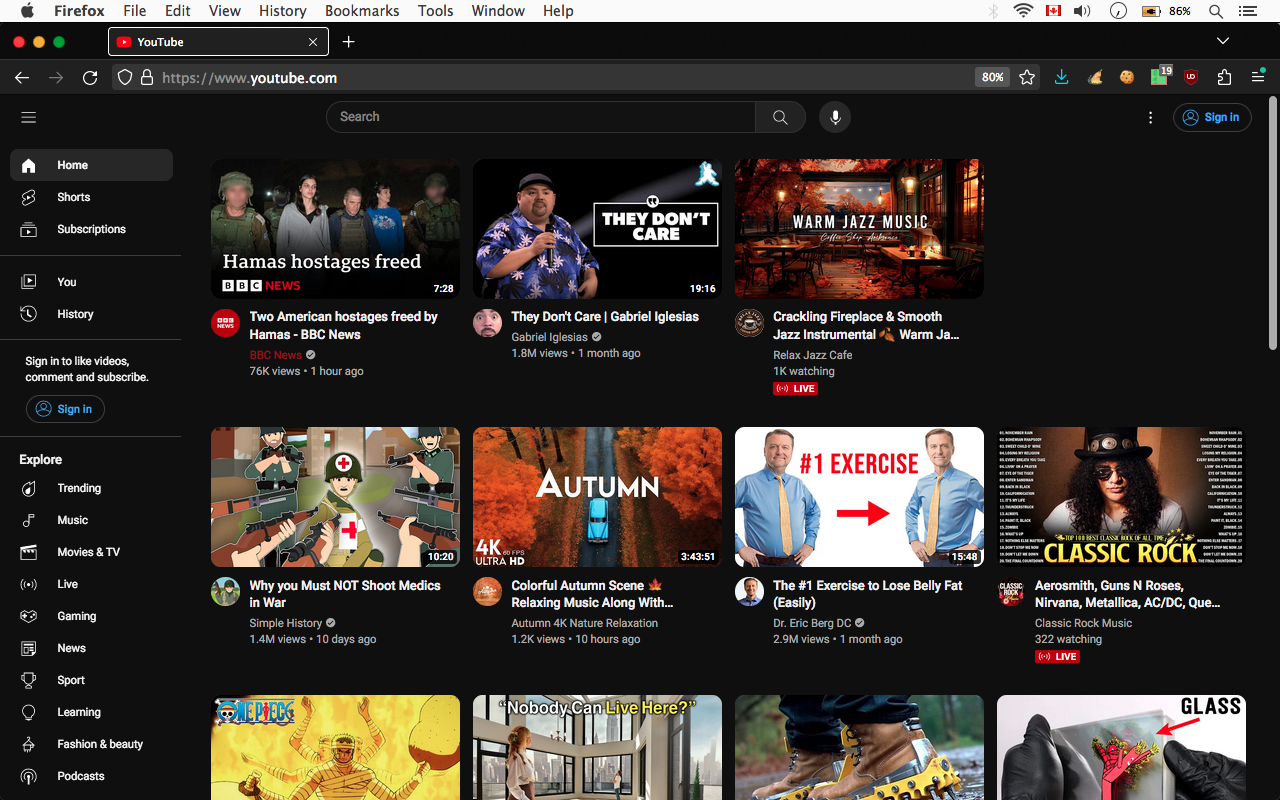
Task: Click the Firefox address bar URL
Action: 250,77
